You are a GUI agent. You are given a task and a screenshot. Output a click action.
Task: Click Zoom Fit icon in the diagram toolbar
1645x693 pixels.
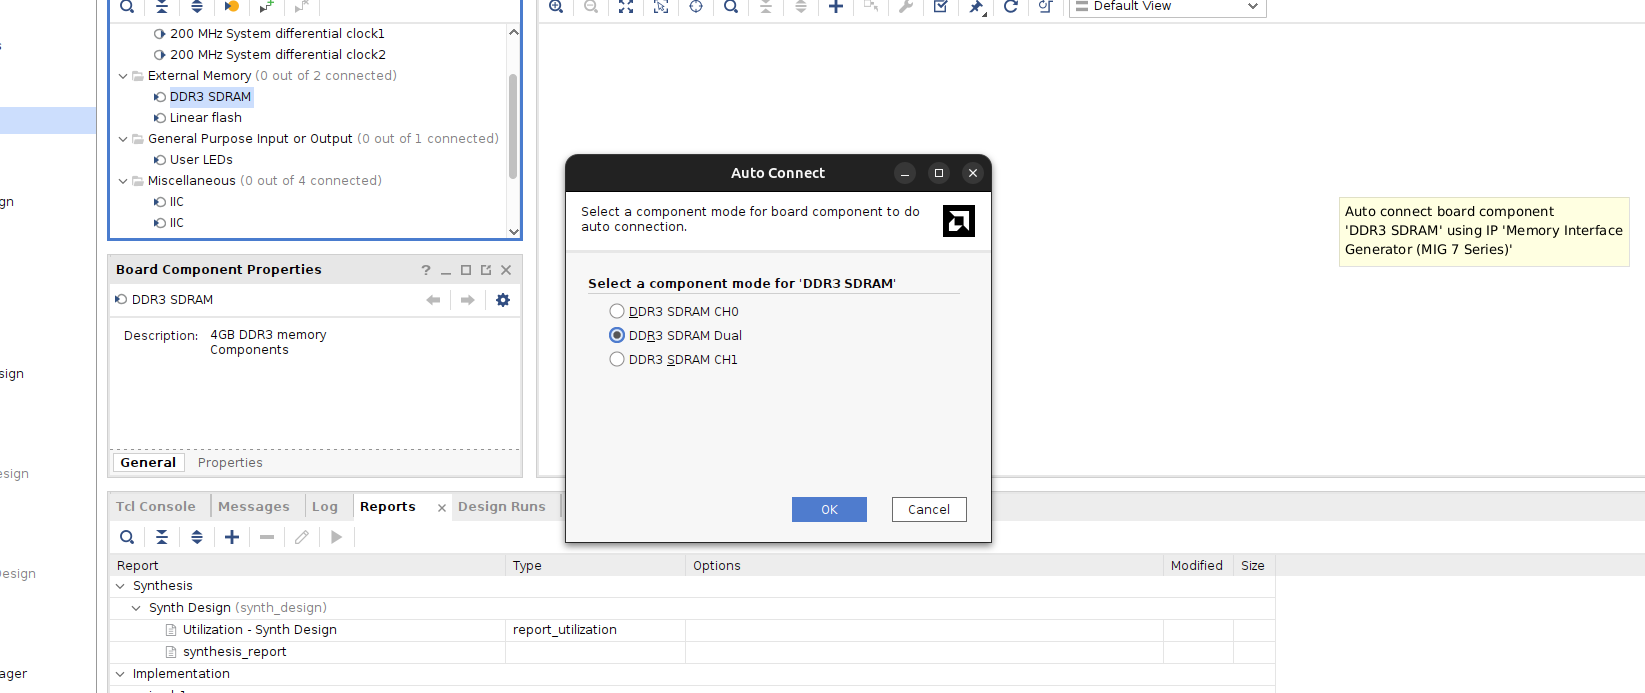tap(626, 7)
